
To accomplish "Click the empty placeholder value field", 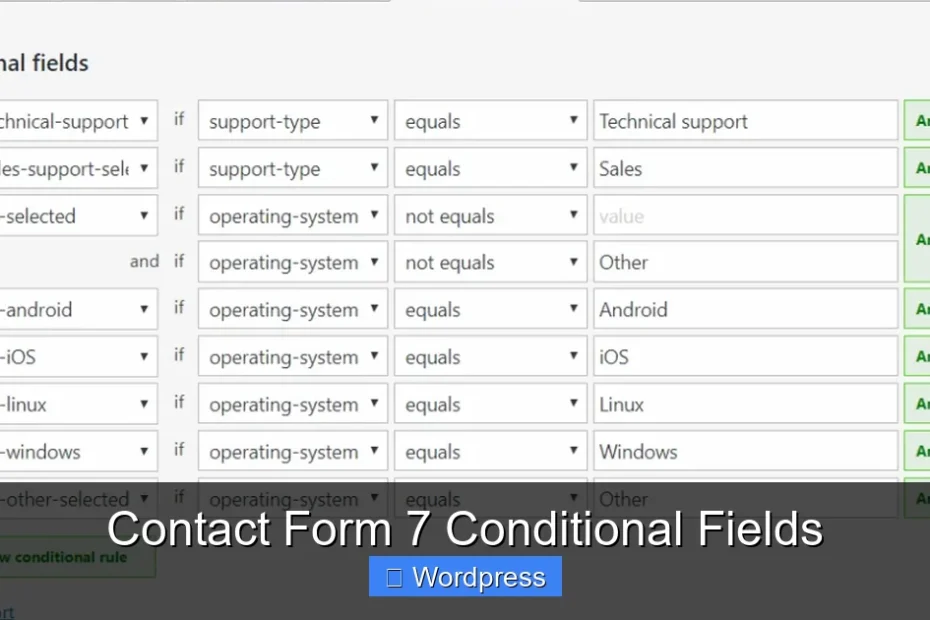I will tap(745, 215).
